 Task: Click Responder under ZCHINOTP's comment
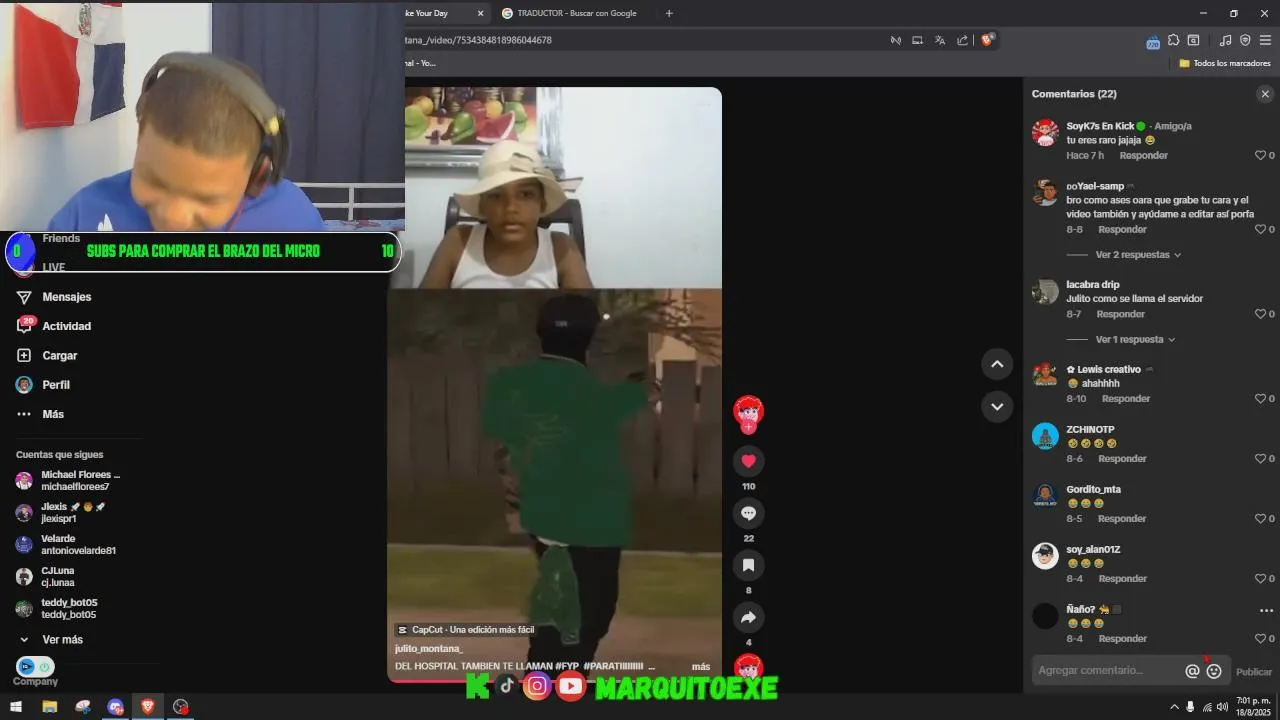click(1122, 458)
